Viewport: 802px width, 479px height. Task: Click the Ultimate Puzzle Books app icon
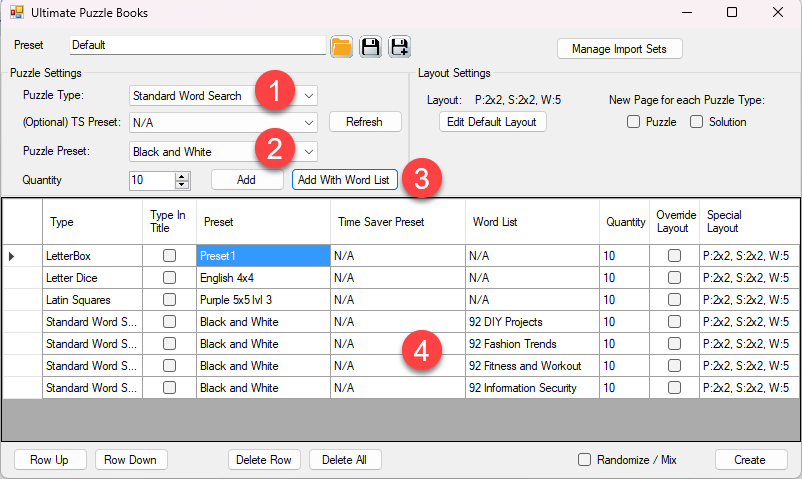pyautogui.click(x=16, y=12)
